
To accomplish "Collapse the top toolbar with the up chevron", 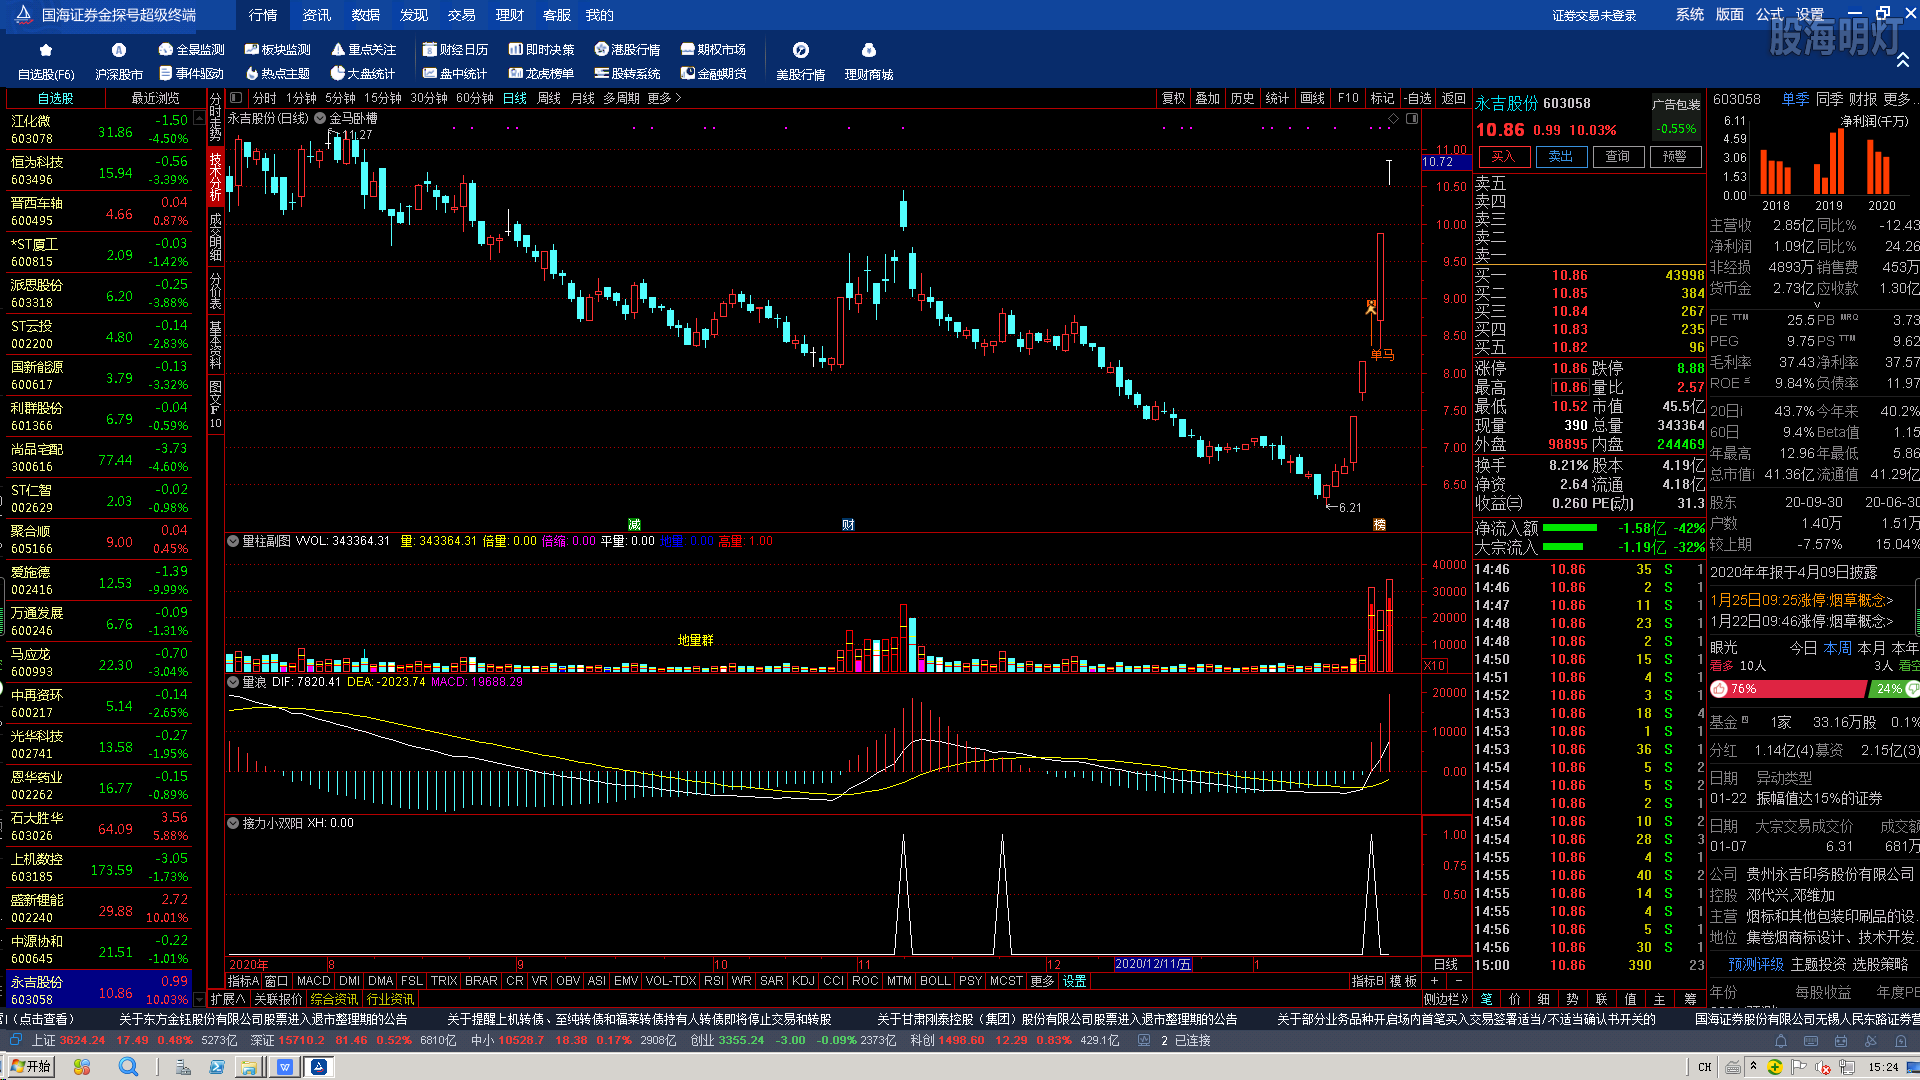I will click(x=1902, y=61).
